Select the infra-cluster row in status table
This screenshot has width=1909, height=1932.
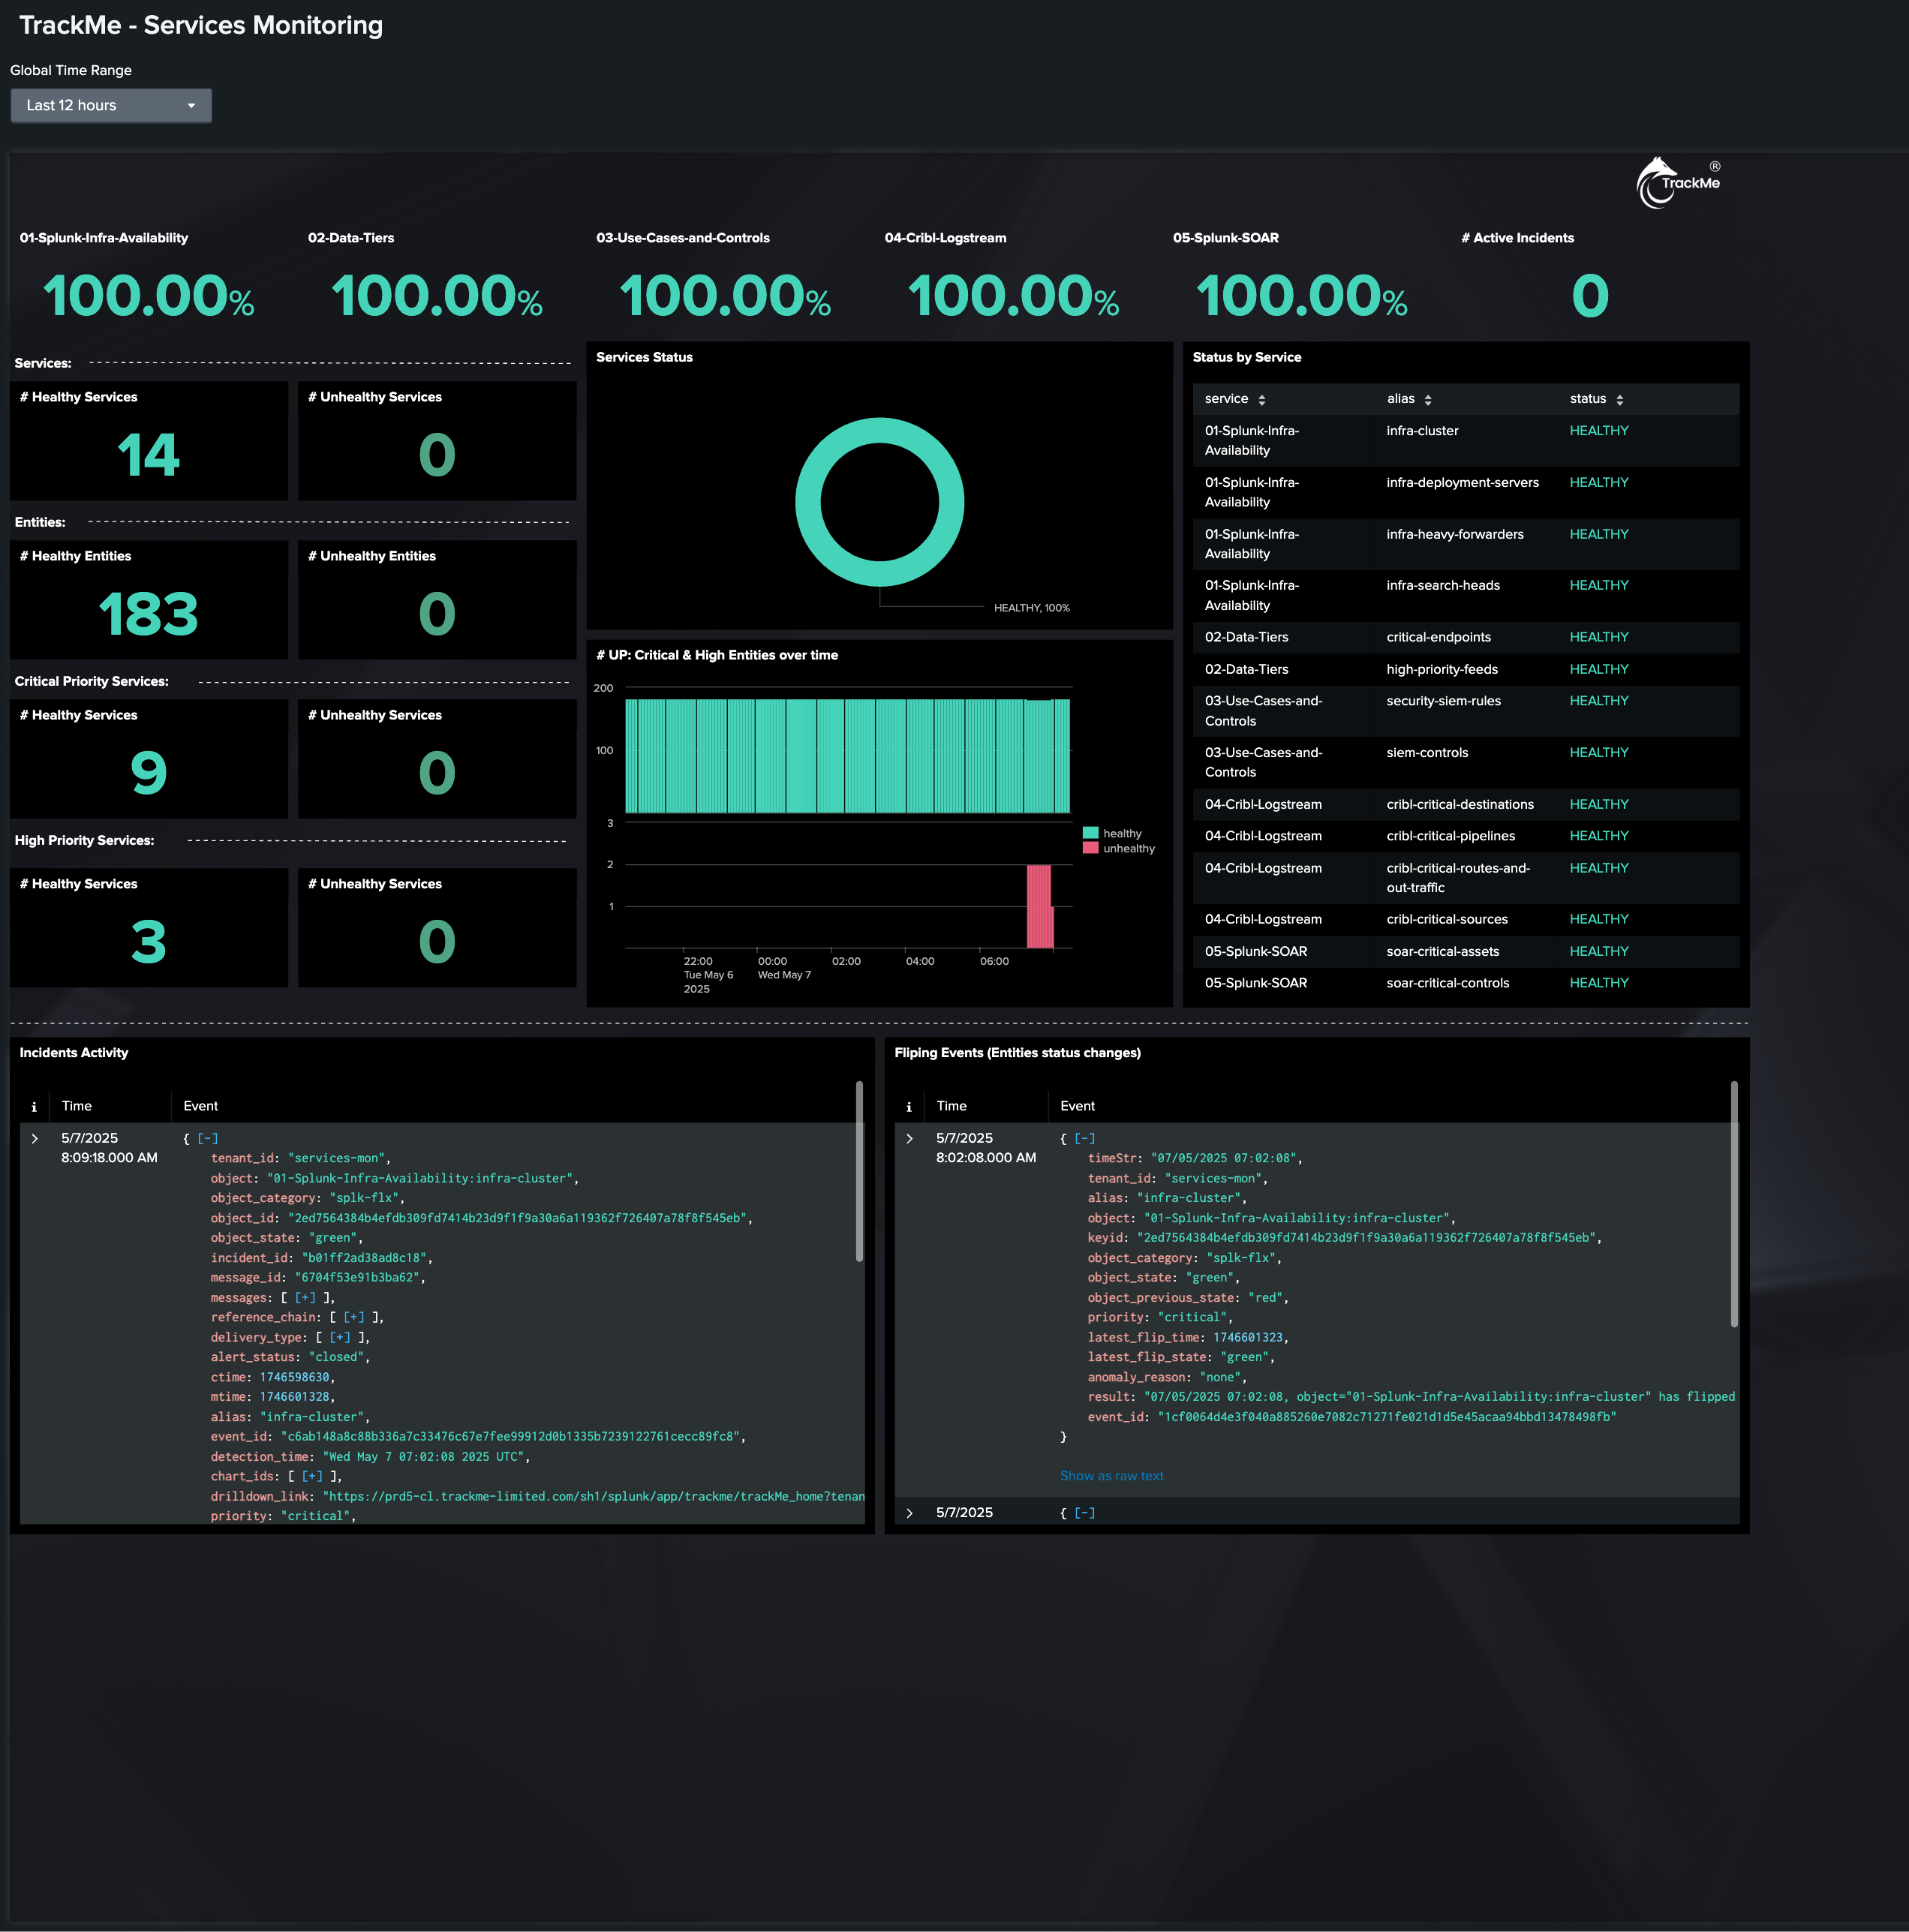coord(1466,441)
